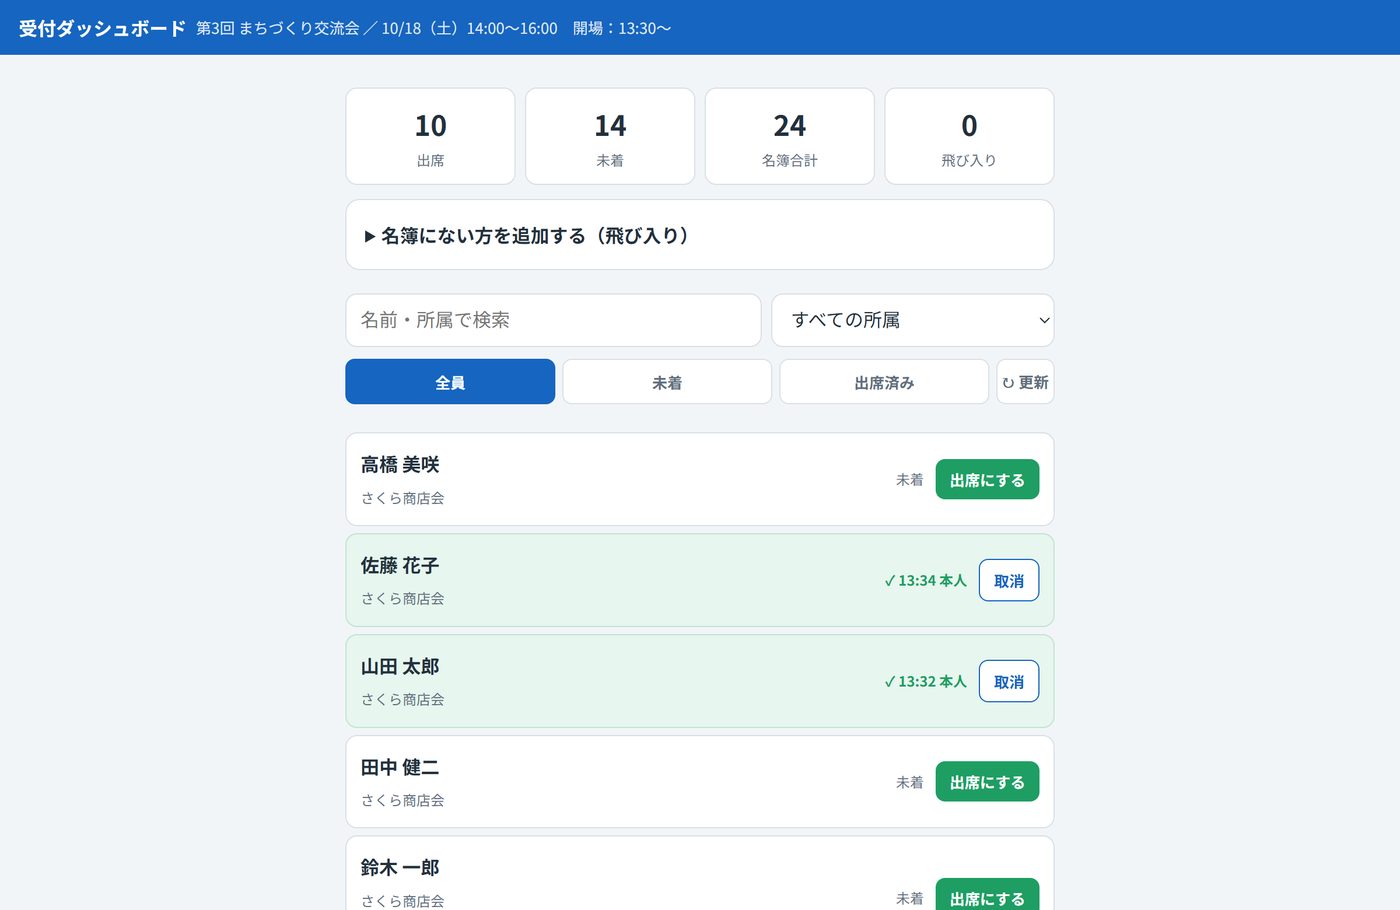Cancel attendance with 取消 for 山田 太郎
Viewport: 1400px width, 910px height.
pos(1009,682)
